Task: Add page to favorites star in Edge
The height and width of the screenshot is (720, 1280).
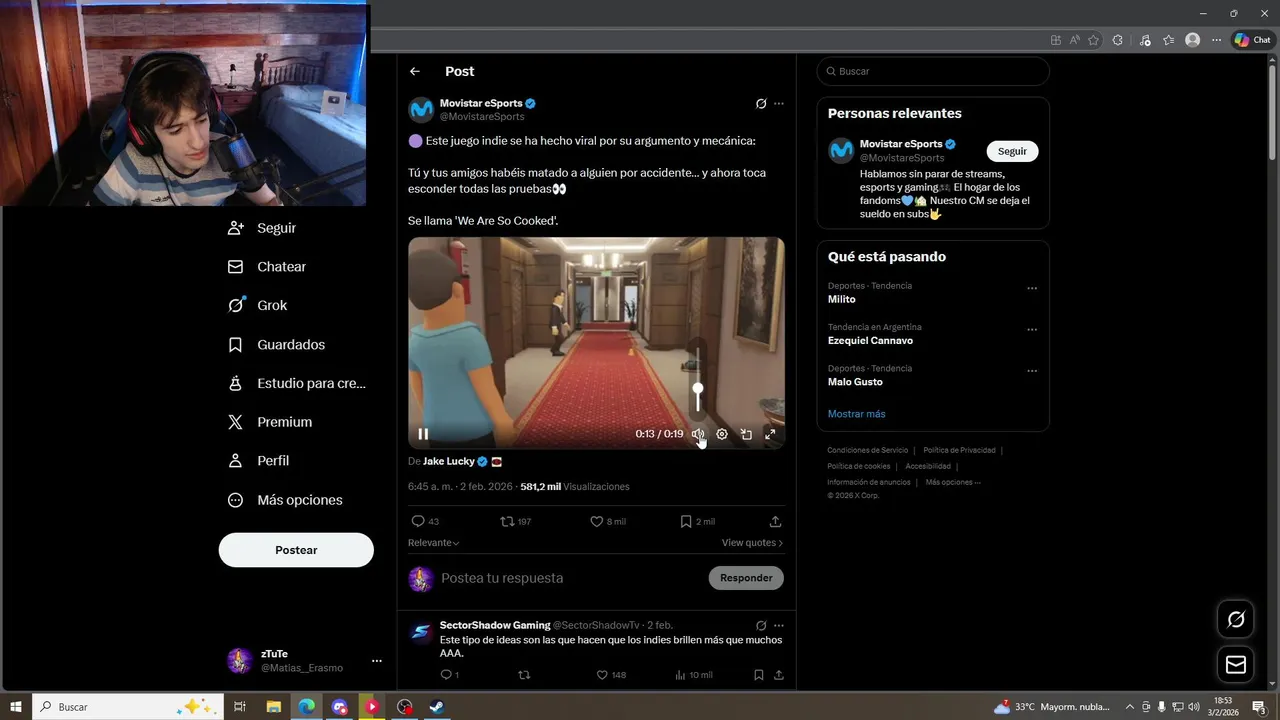Action: (1093, 40)
